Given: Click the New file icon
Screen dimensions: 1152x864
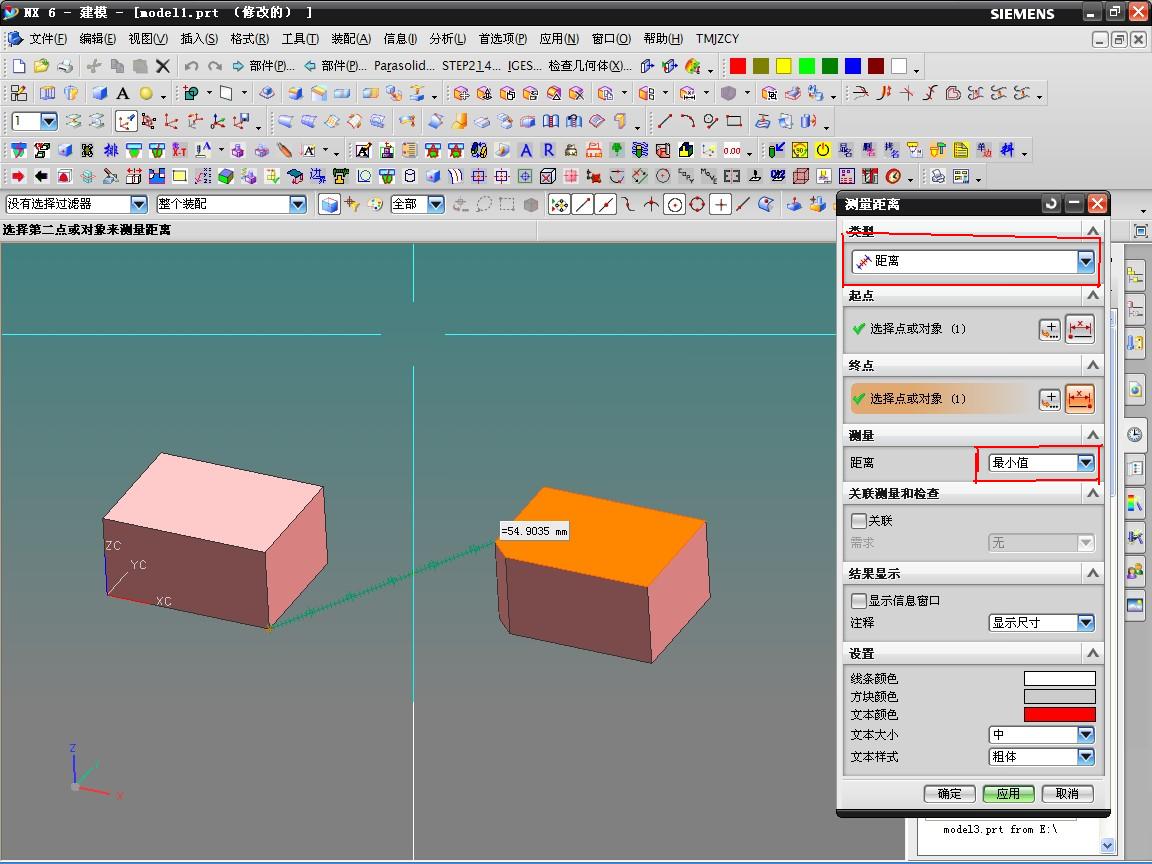Looking at the screenshot, I should point(19,66).
